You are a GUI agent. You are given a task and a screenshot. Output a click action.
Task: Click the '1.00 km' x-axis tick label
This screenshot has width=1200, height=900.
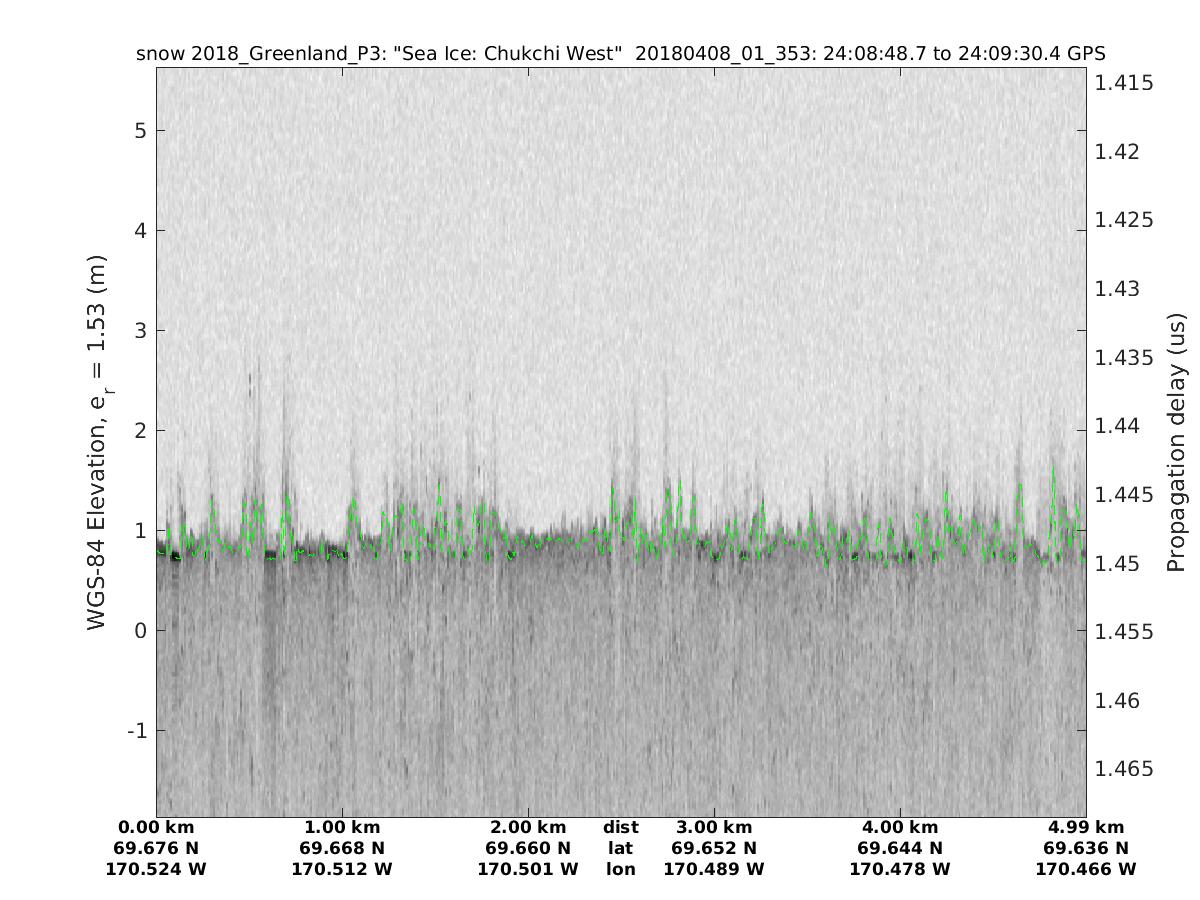coord(342,827)
